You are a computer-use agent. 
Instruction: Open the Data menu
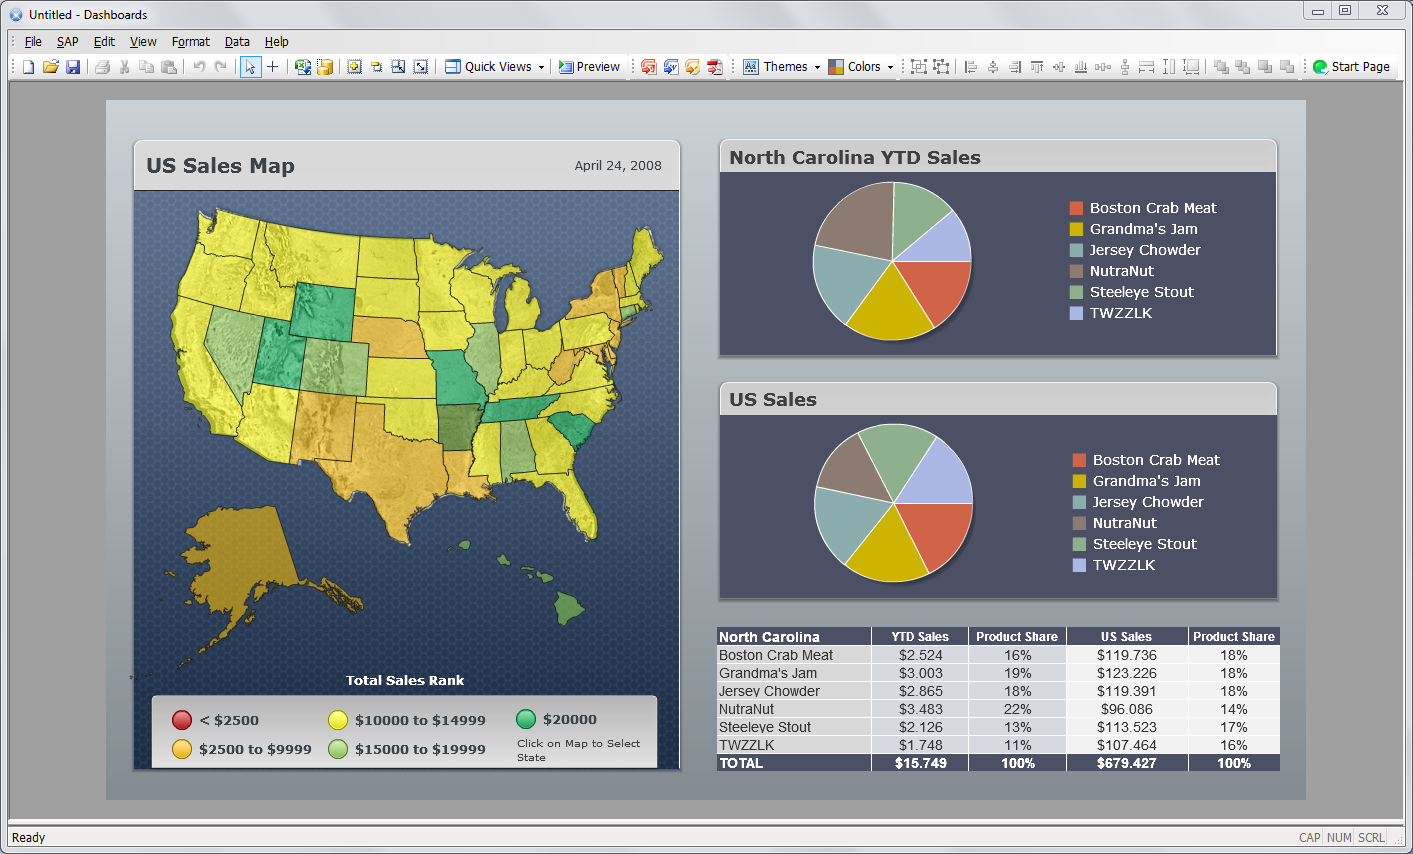click(237, 42)
